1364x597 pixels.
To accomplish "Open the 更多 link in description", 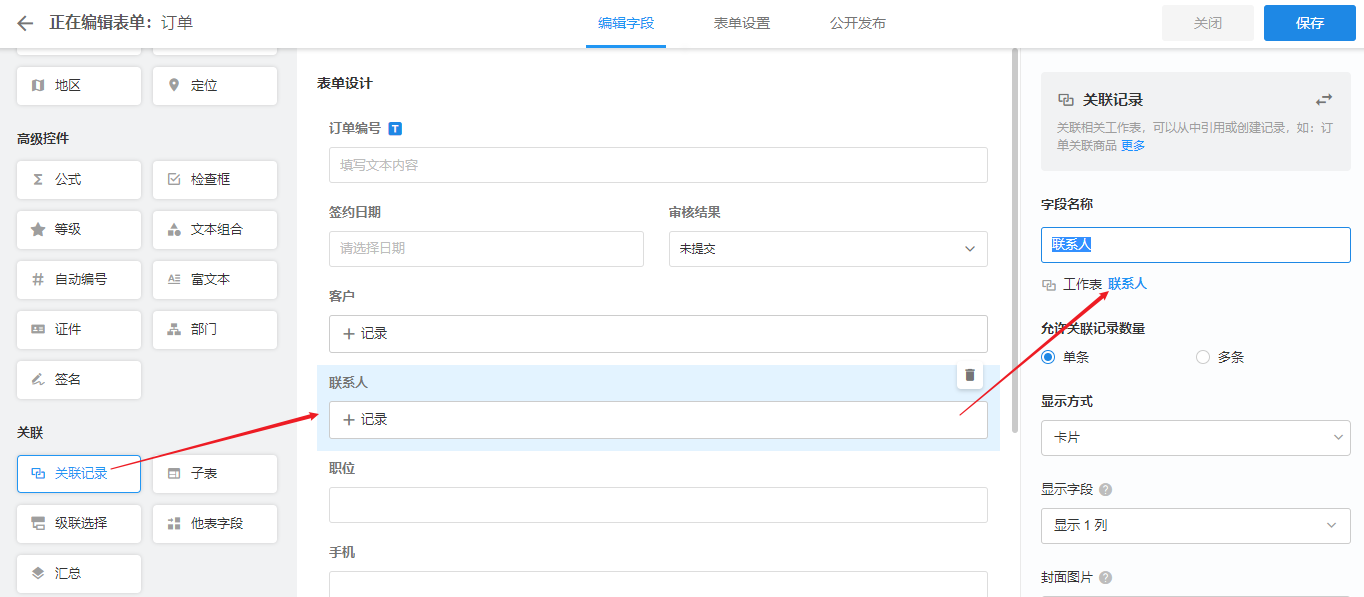I will tap(1133, 146).
